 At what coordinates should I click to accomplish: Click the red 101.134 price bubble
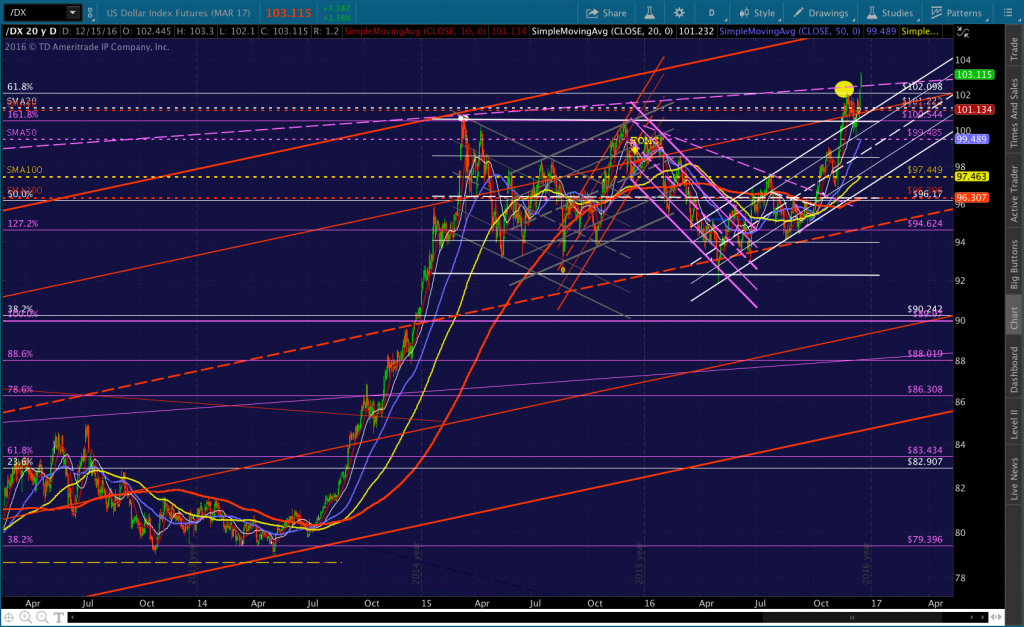coord(974,110)
